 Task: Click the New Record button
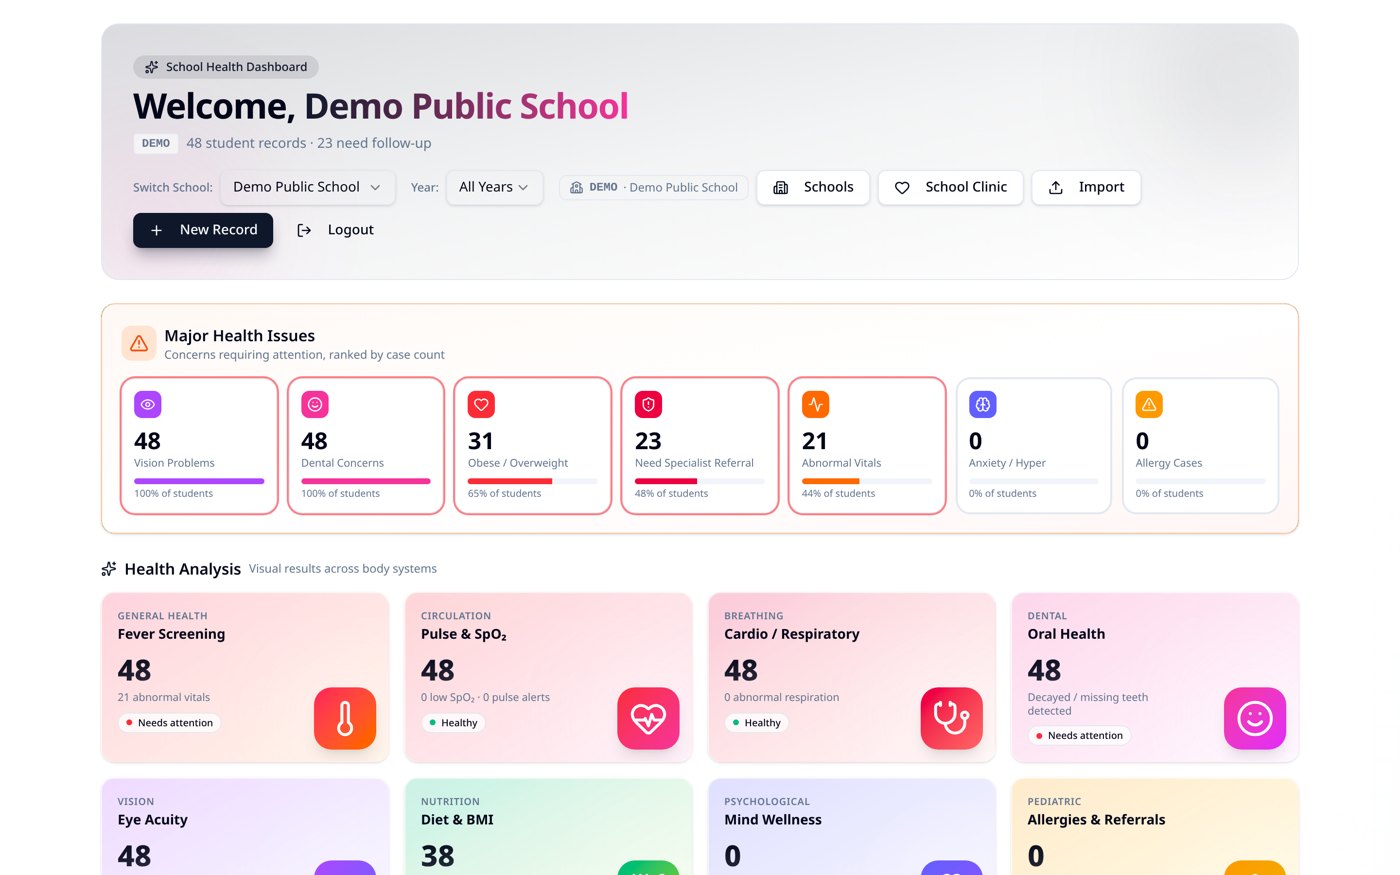pyautogui.click(x=203, y=230)
